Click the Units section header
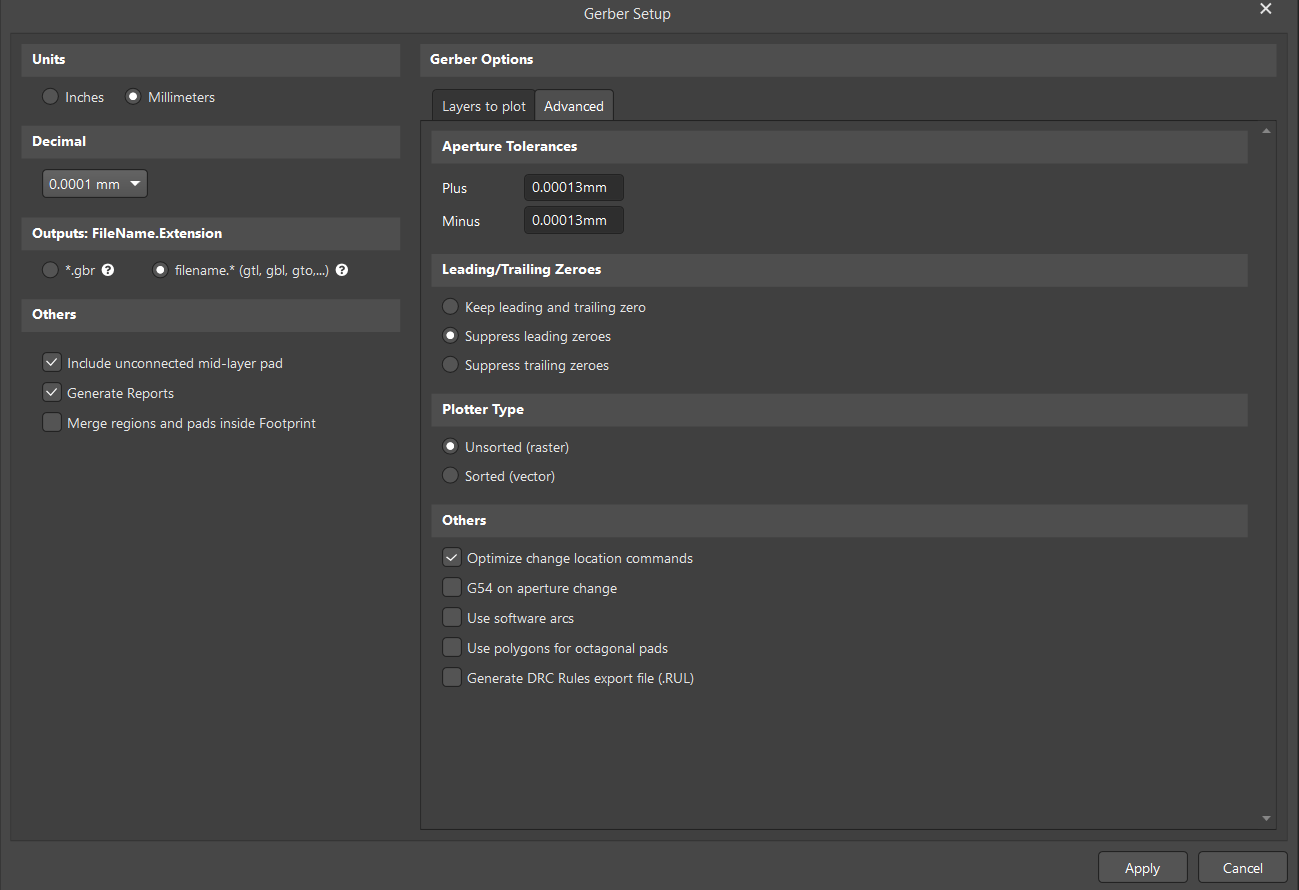The height and width of the screenshot is (890, 1299). (x=211, y=60)
